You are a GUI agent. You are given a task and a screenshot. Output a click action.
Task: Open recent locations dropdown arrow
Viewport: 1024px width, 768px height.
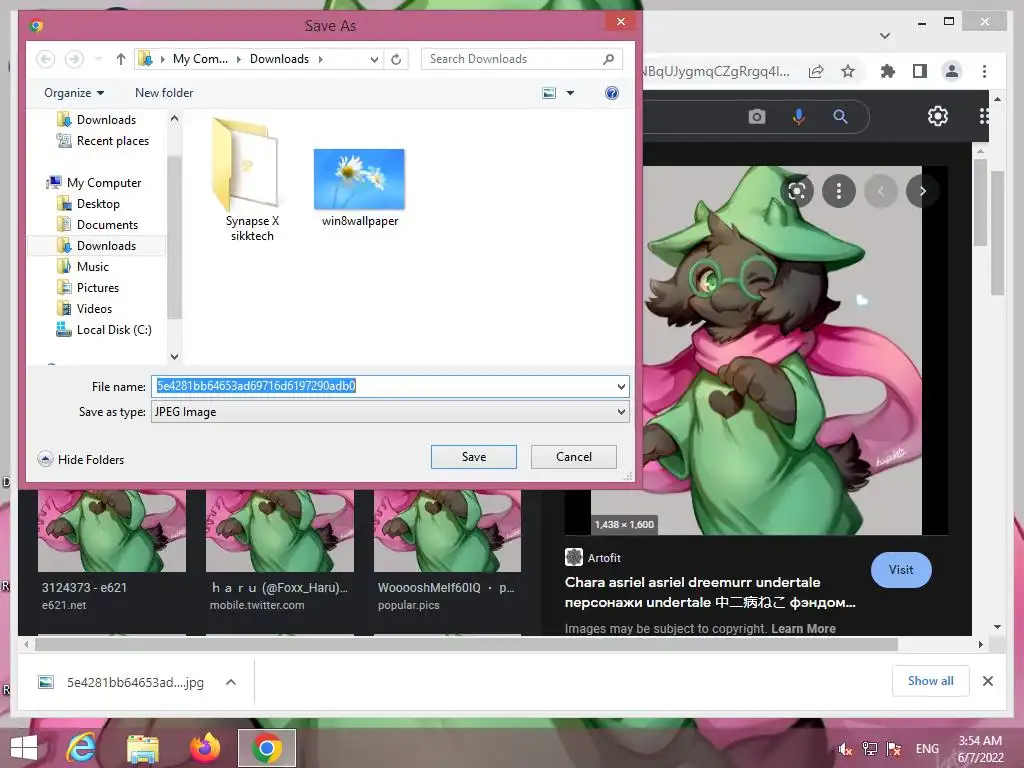(x=98, y=59)
